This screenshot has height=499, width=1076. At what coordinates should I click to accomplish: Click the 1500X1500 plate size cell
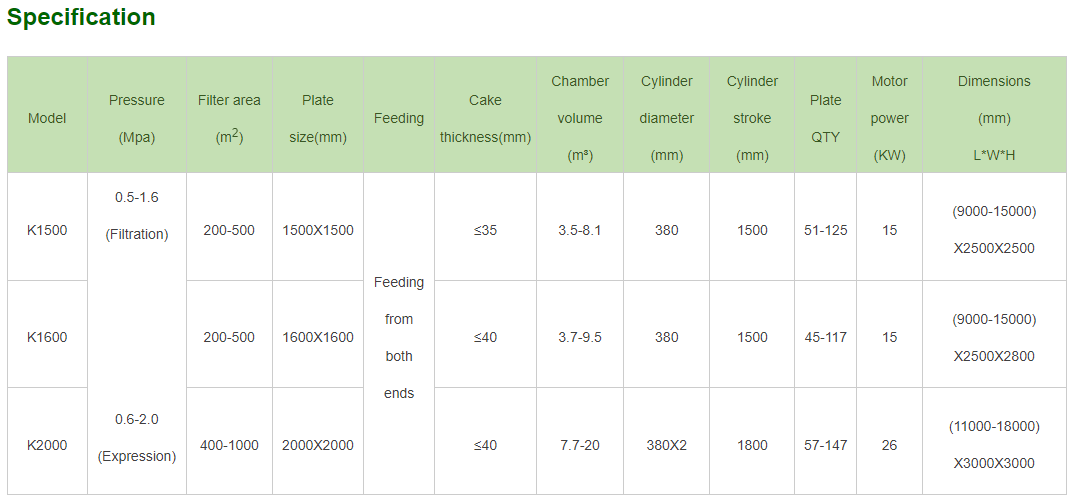pyautogui.click(x=318, y=230)
